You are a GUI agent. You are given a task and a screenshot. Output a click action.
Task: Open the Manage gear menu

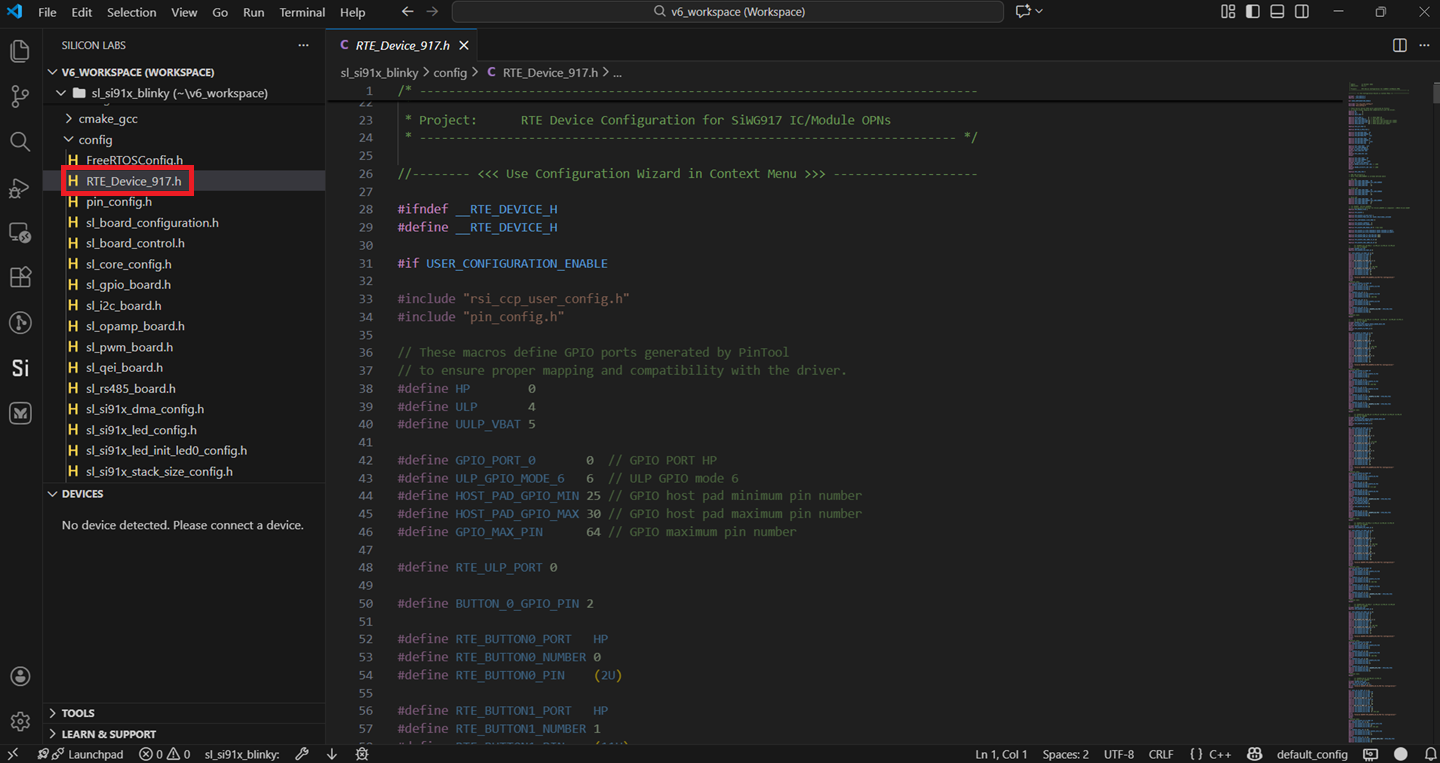pos(19,721)
